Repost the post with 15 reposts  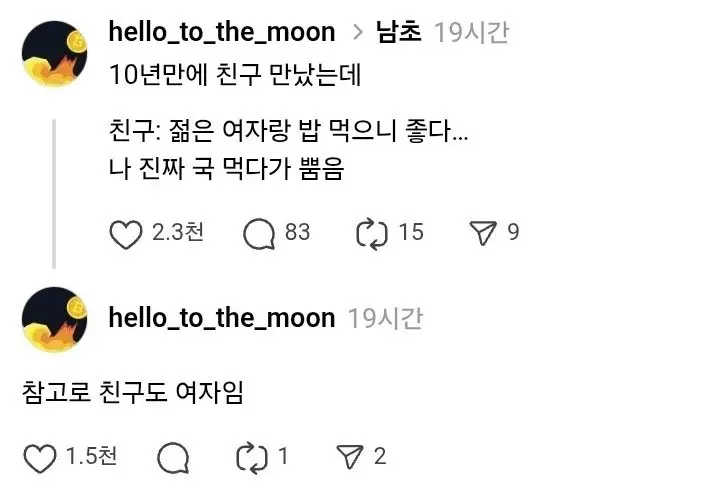371,234
